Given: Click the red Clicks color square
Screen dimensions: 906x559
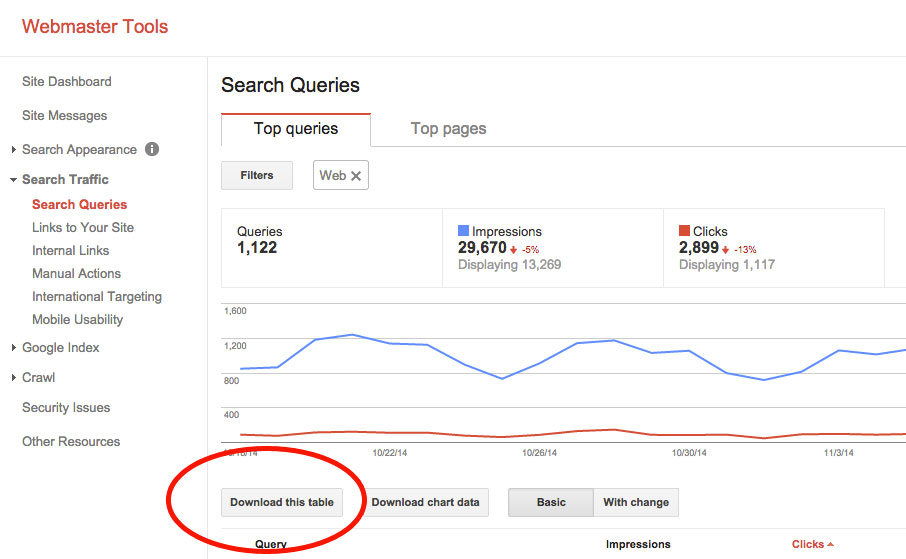Looking at the screenshot, I should click(684, 231).
